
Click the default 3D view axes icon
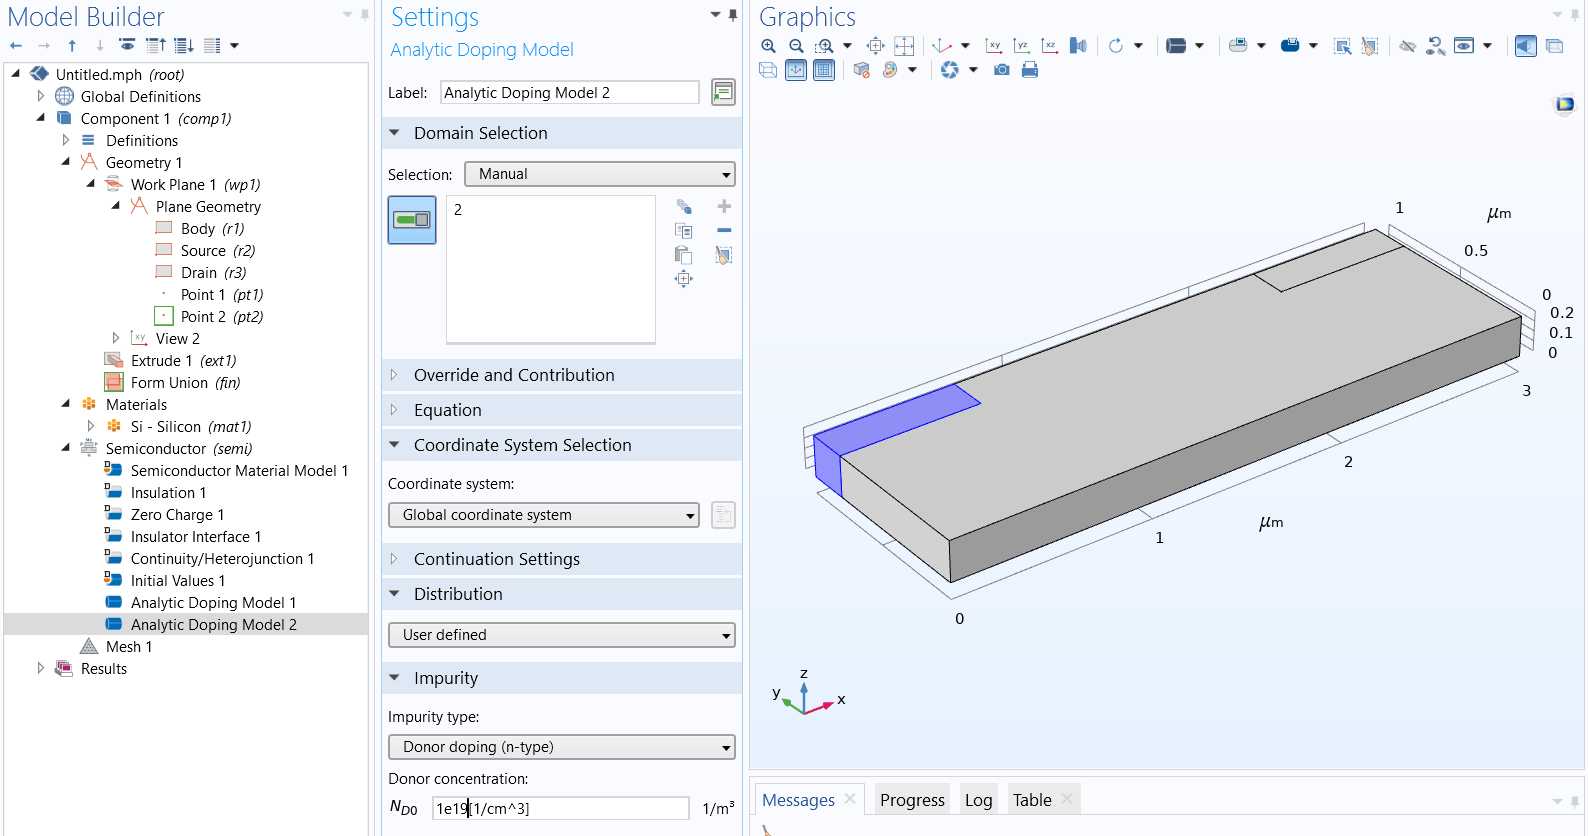pyautogui.click(x=941, y=46)
